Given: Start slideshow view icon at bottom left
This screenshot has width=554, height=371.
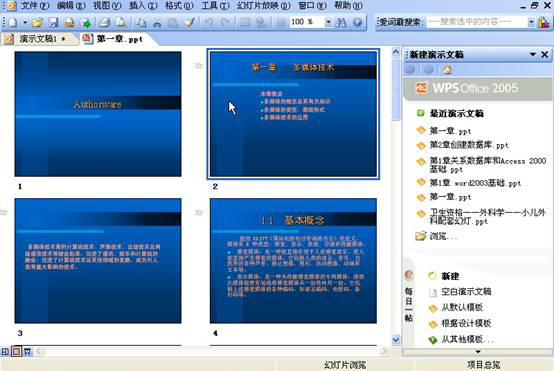Looking at the screenshot, I should 27,352.
